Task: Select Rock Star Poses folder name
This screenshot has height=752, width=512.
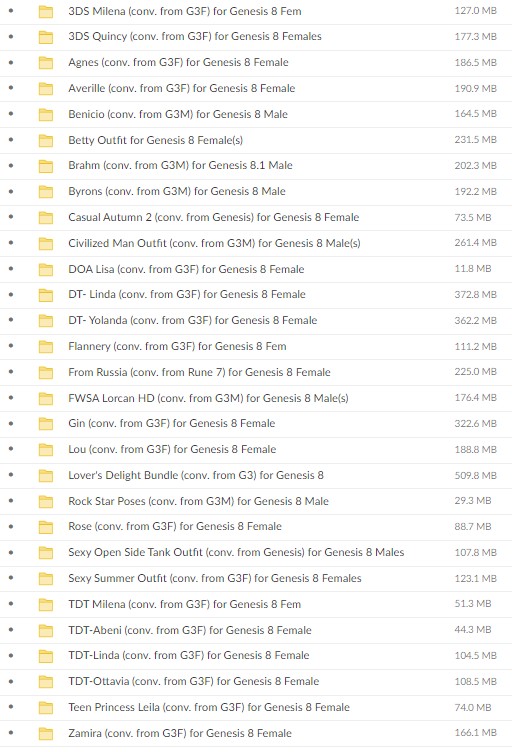Action: (x=198, y=501)
